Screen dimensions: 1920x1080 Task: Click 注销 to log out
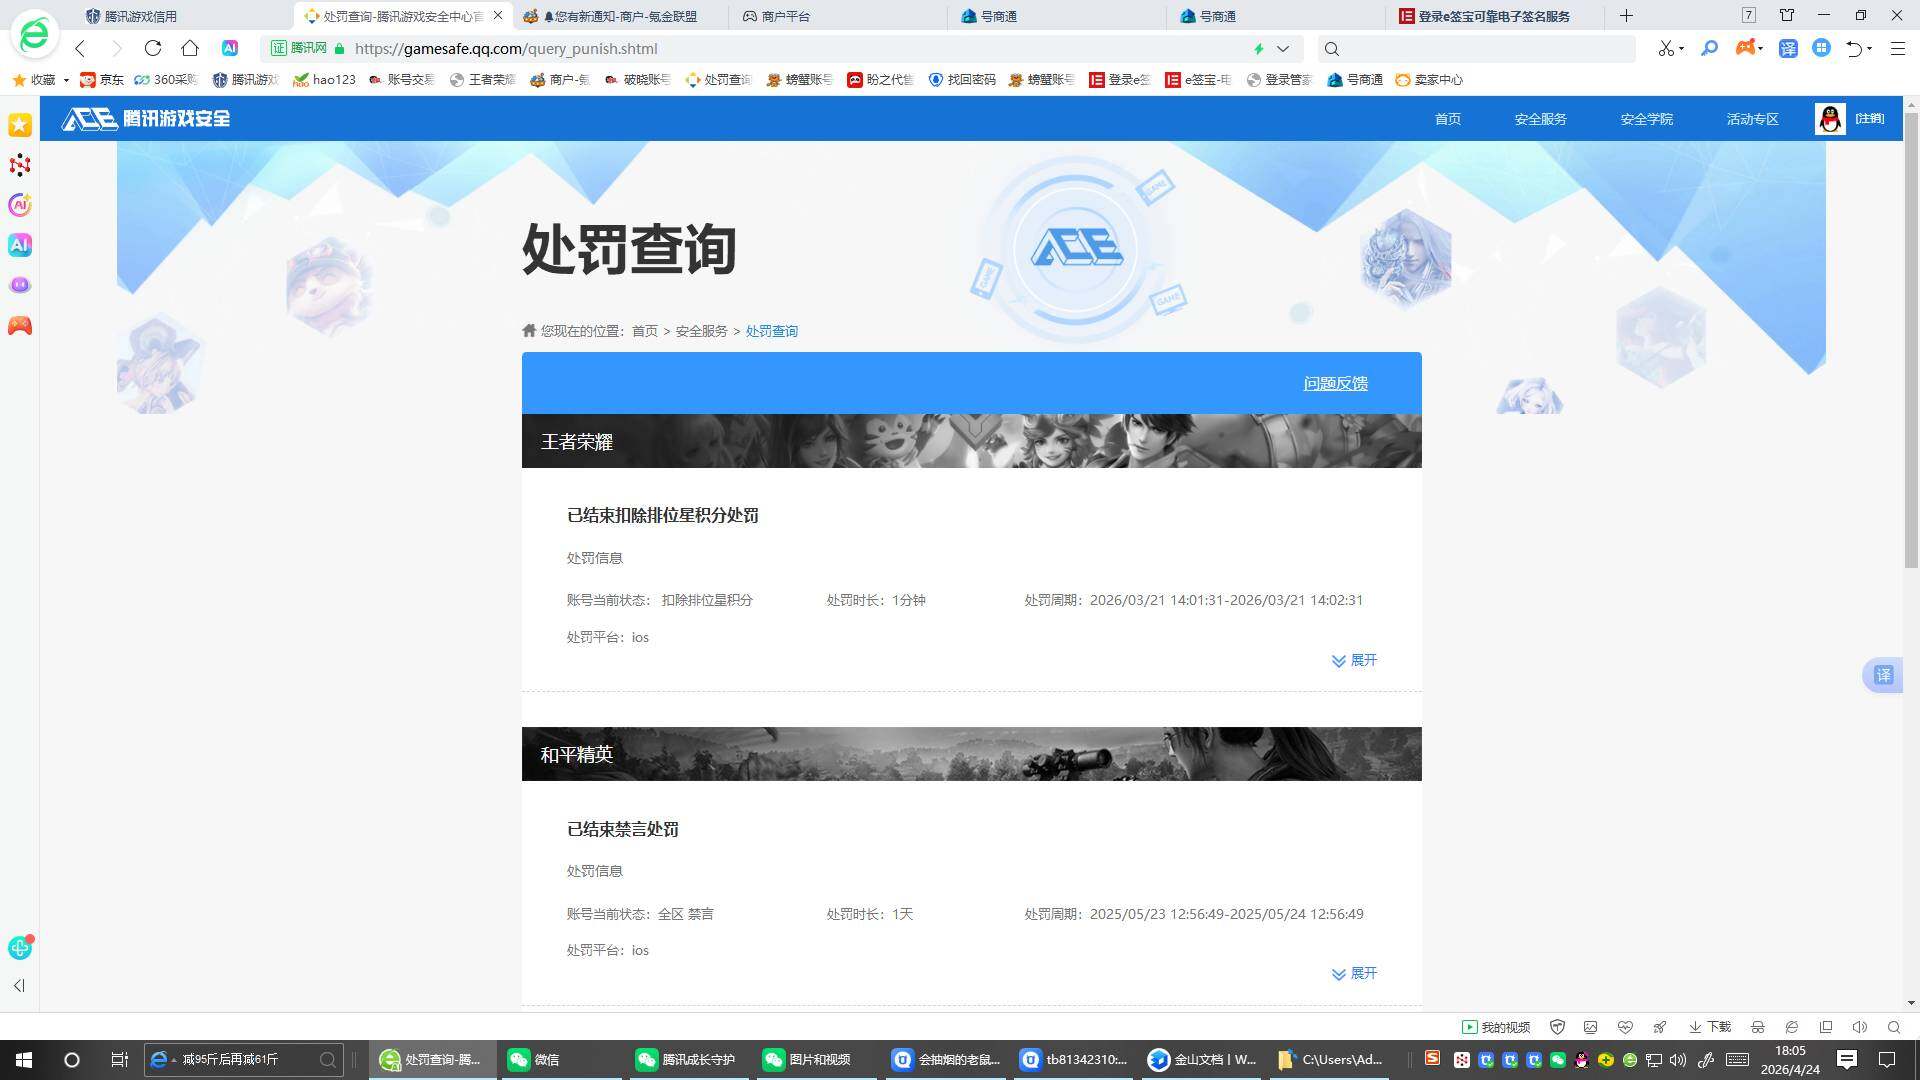tap(1868, 118)
